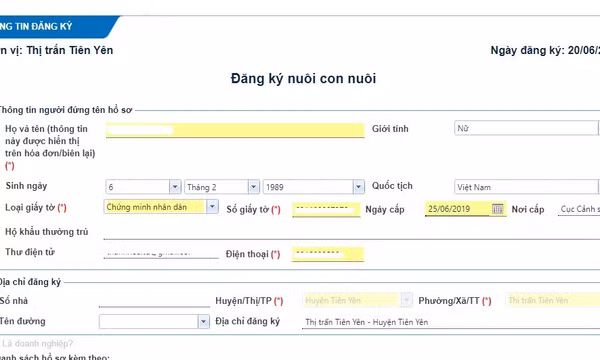The height and width of the screenshot is (360, 600).
Task: Click the Ngày đăng ký date text
Action: pyautogui.click(x=545, y=50)
